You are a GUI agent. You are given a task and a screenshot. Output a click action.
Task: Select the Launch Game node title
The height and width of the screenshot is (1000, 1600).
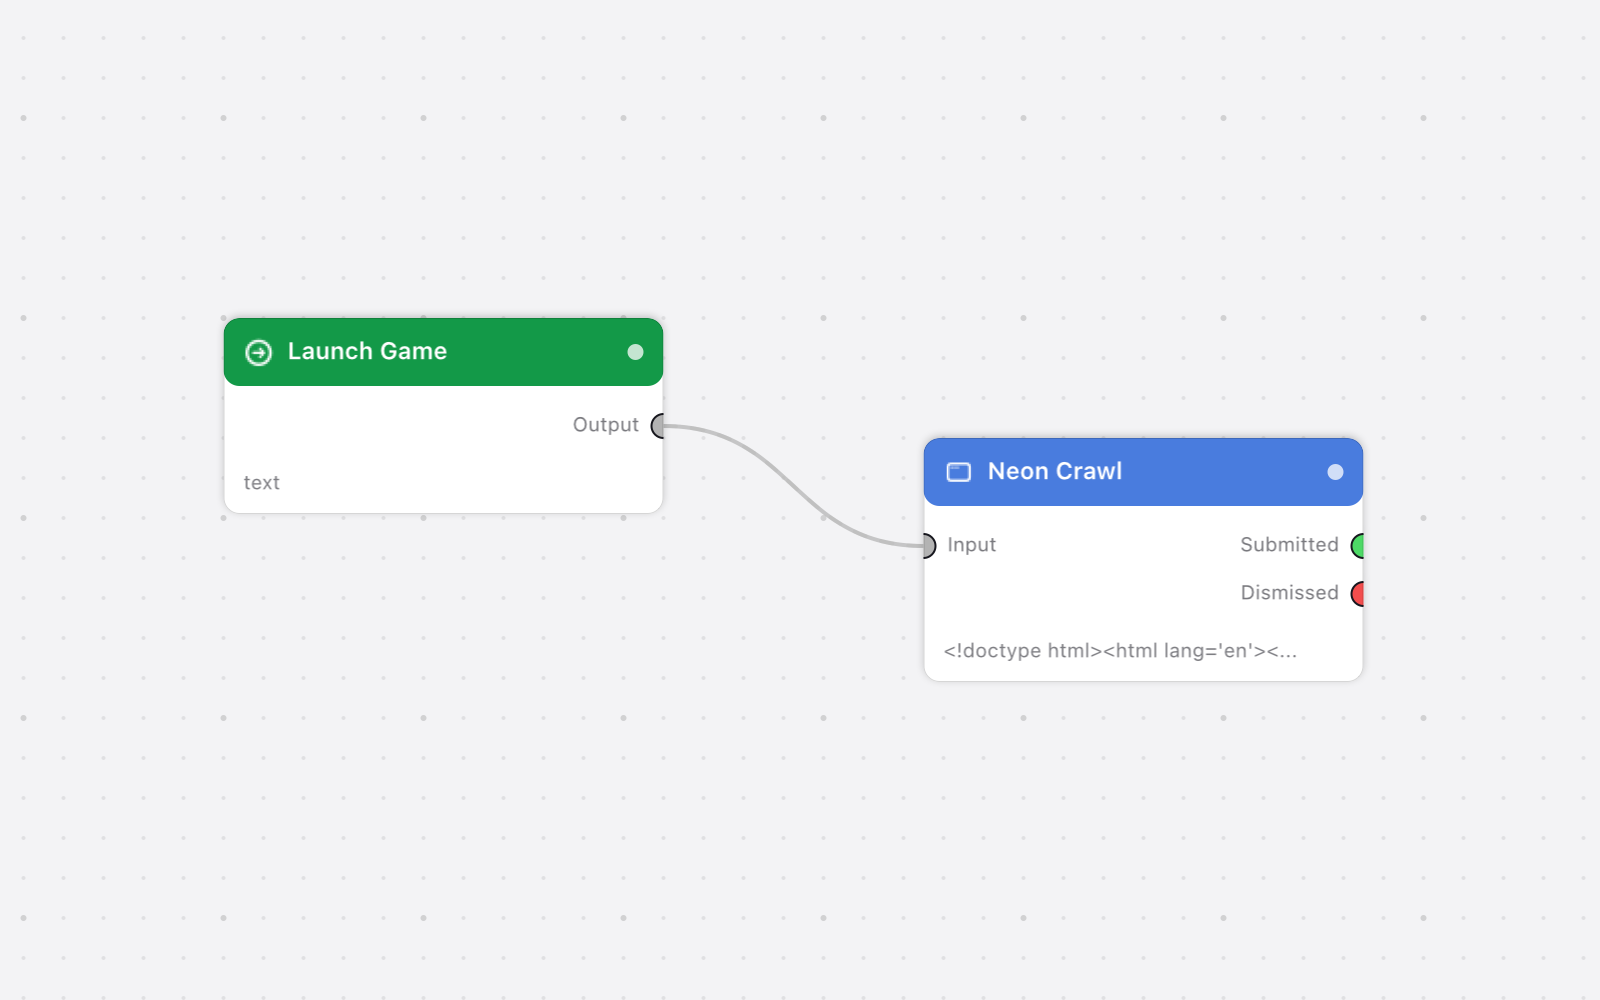pos(367,352)
